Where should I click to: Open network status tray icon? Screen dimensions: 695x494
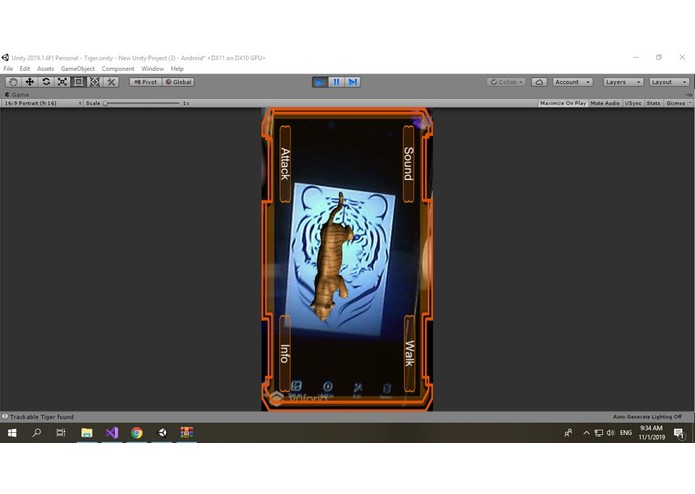click(598, 433)
